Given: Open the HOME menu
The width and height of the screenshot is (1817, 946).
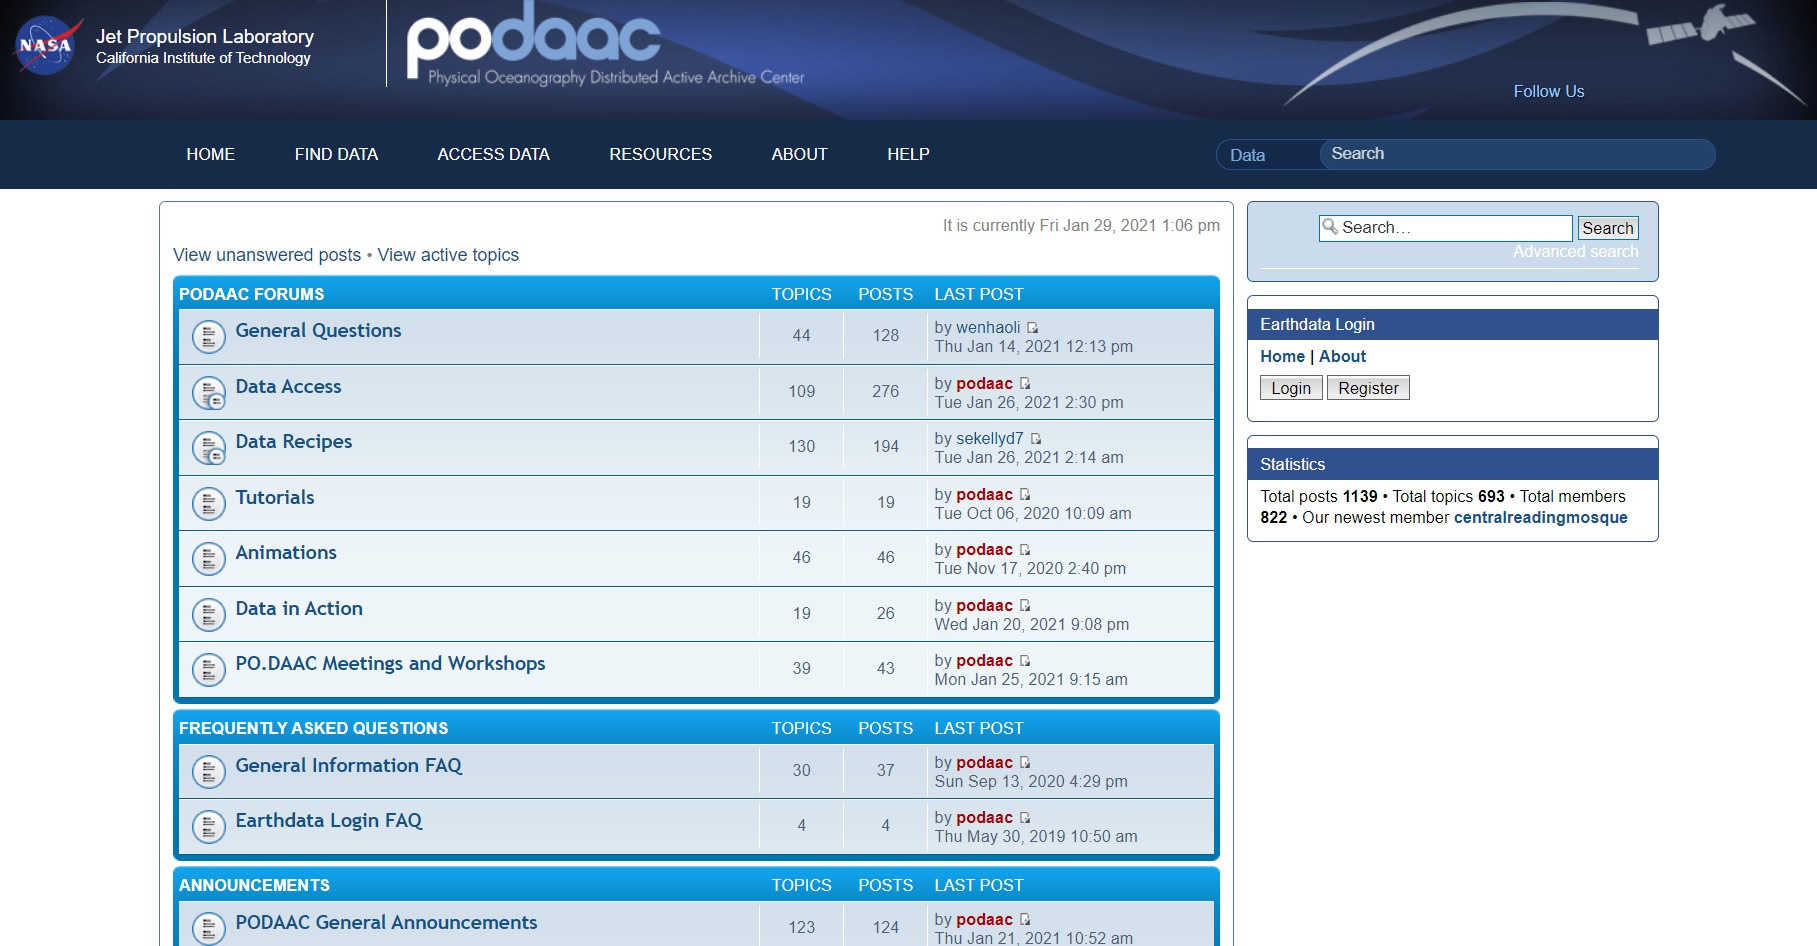Looking at the screenshot, I should click(x=210, y=154).
